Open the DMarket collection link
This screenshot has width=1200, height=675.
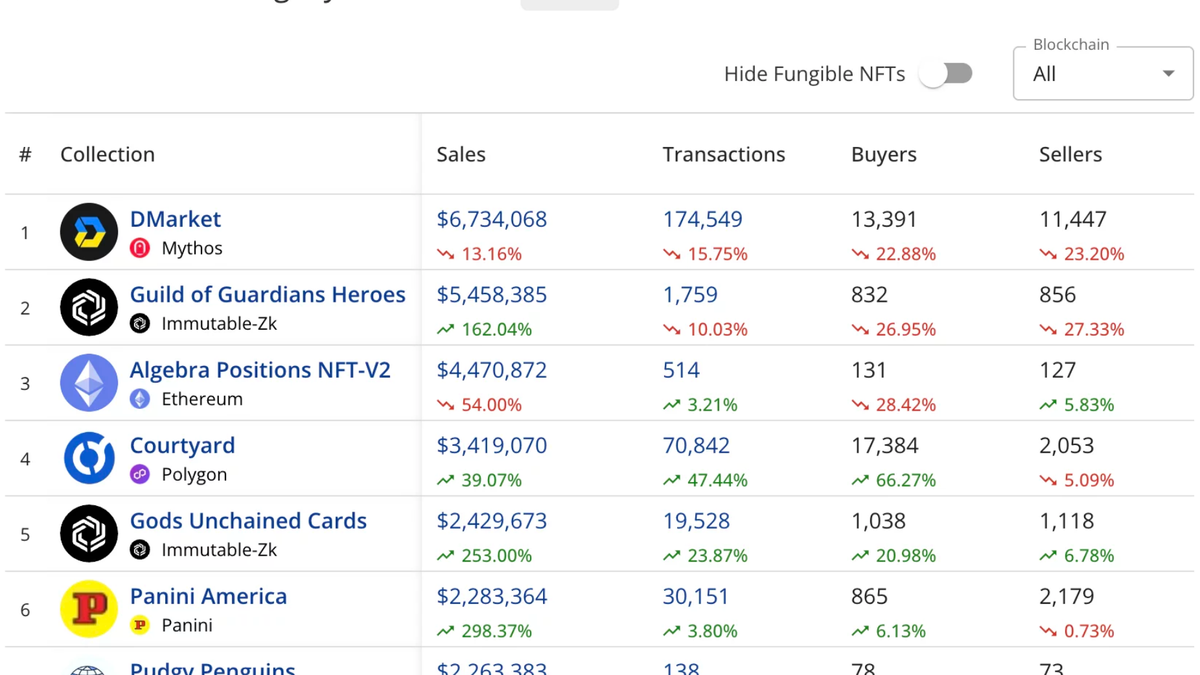[x=175, y=219]
